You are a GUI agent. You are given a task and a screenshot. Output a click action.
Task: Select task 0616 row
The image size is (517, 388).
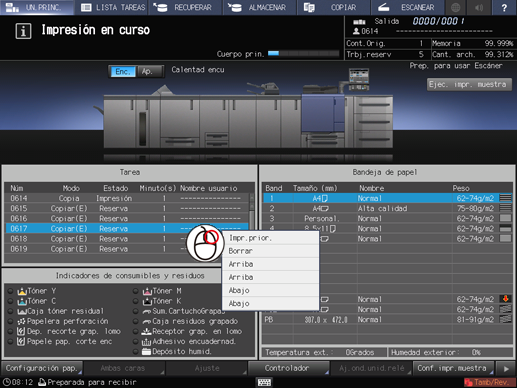click(x=126, y=218)
